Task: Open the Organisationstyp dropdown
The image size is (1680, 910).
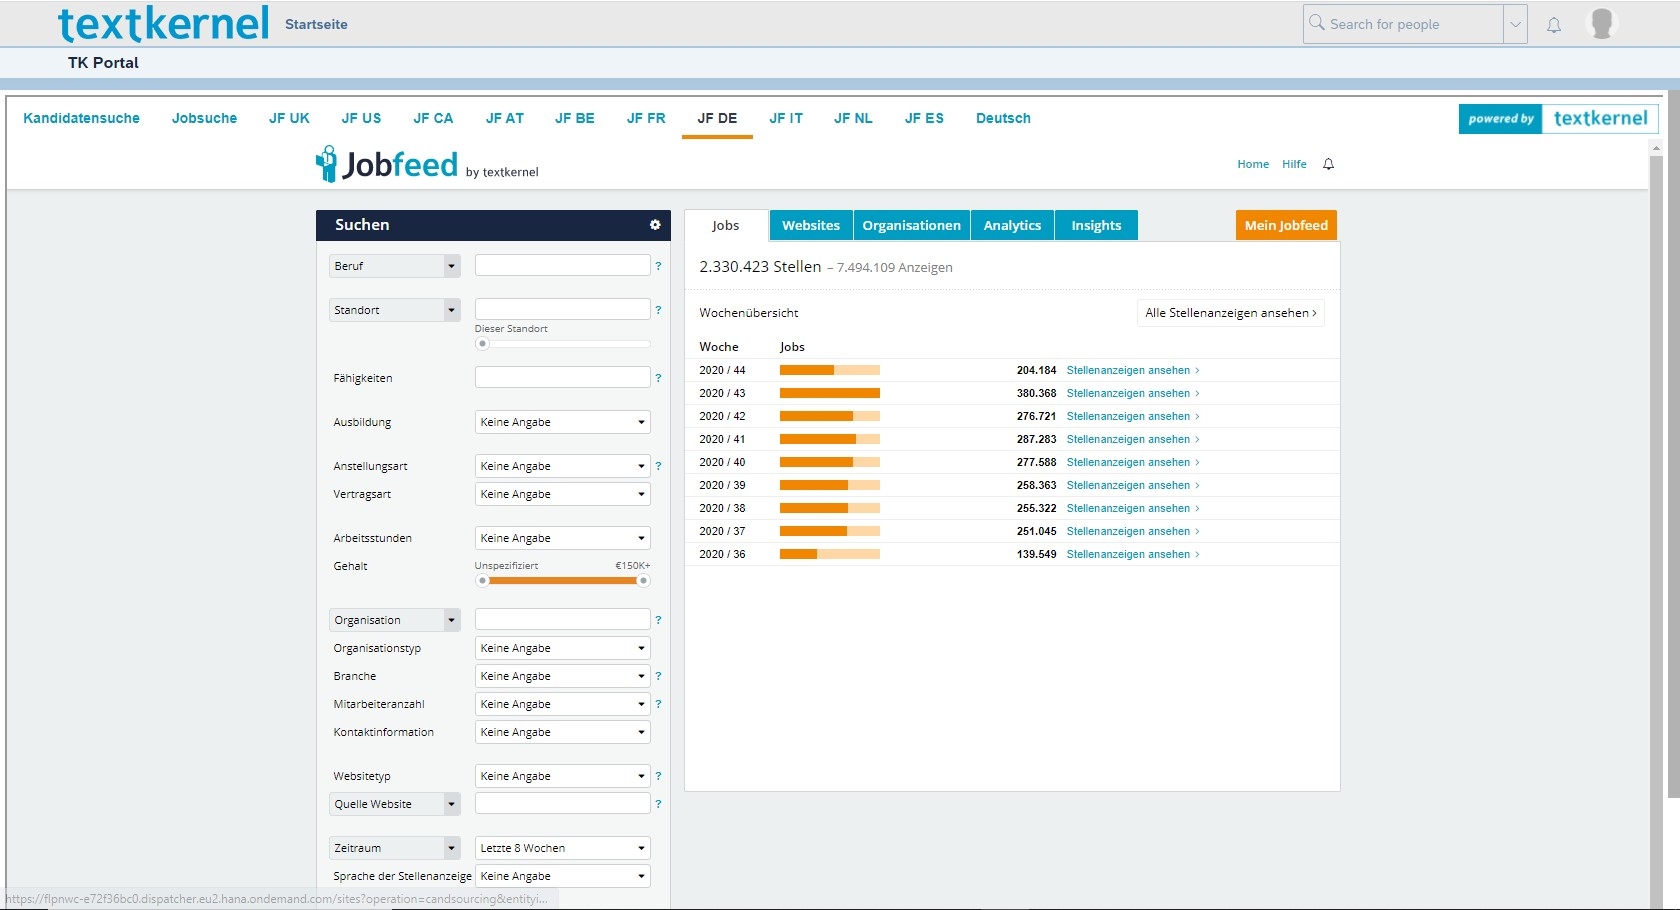Action: [563, 648]
